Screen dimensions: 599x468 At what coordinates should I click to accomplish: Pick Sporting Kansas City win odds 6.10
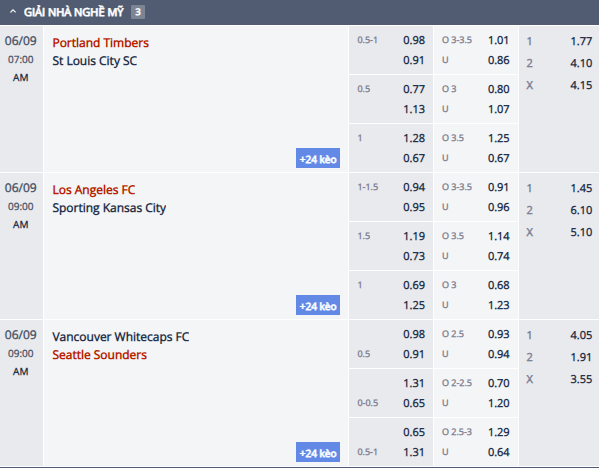[581, 210]
